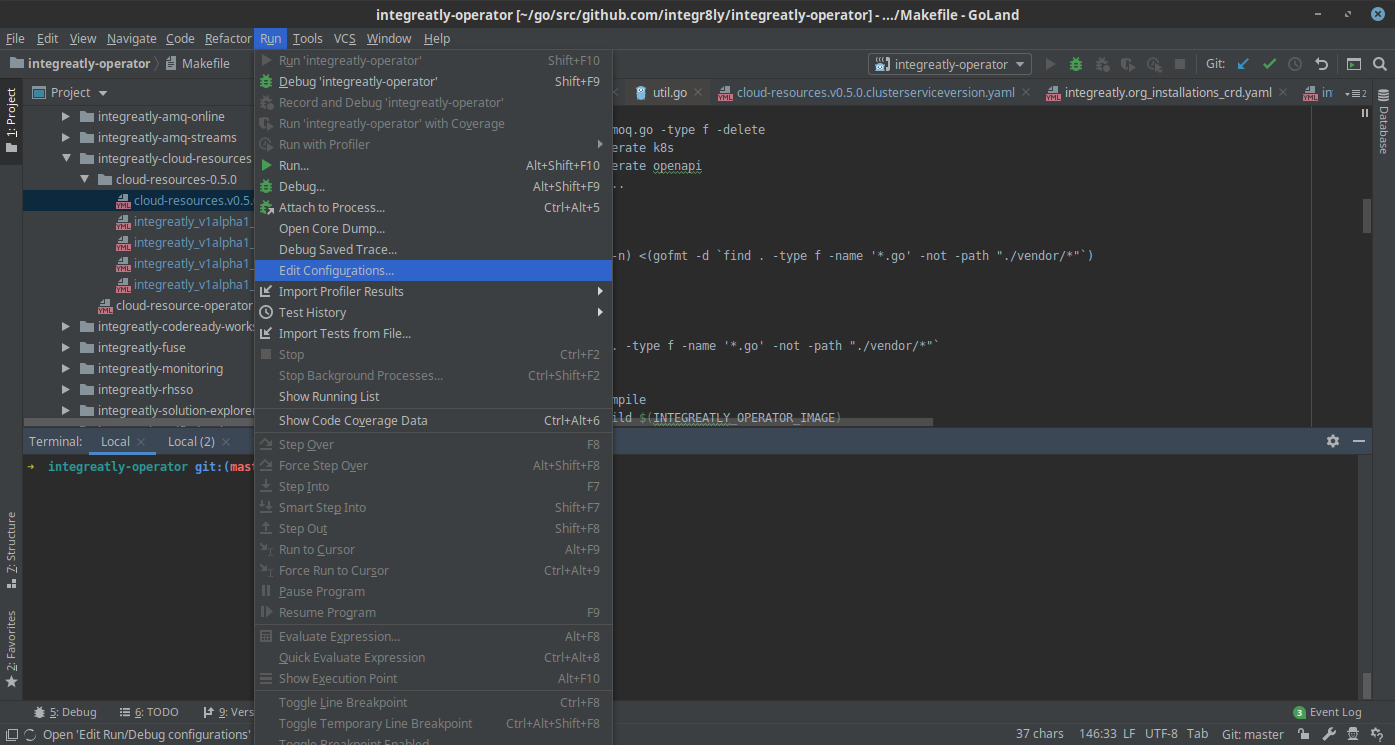Click the green Debug bug toolbar icon
1395x745 pixels.
tap(1076, 64)
